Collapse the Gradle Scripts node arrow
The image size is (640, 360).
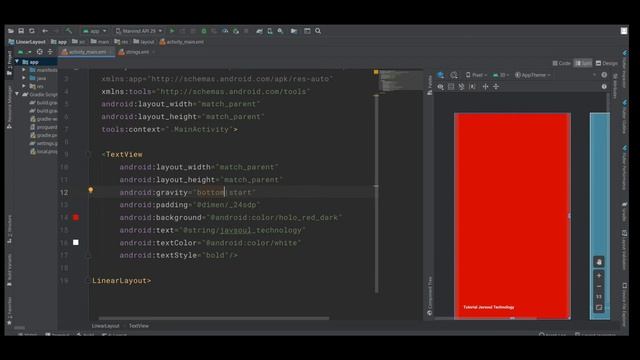coord(17,94)
